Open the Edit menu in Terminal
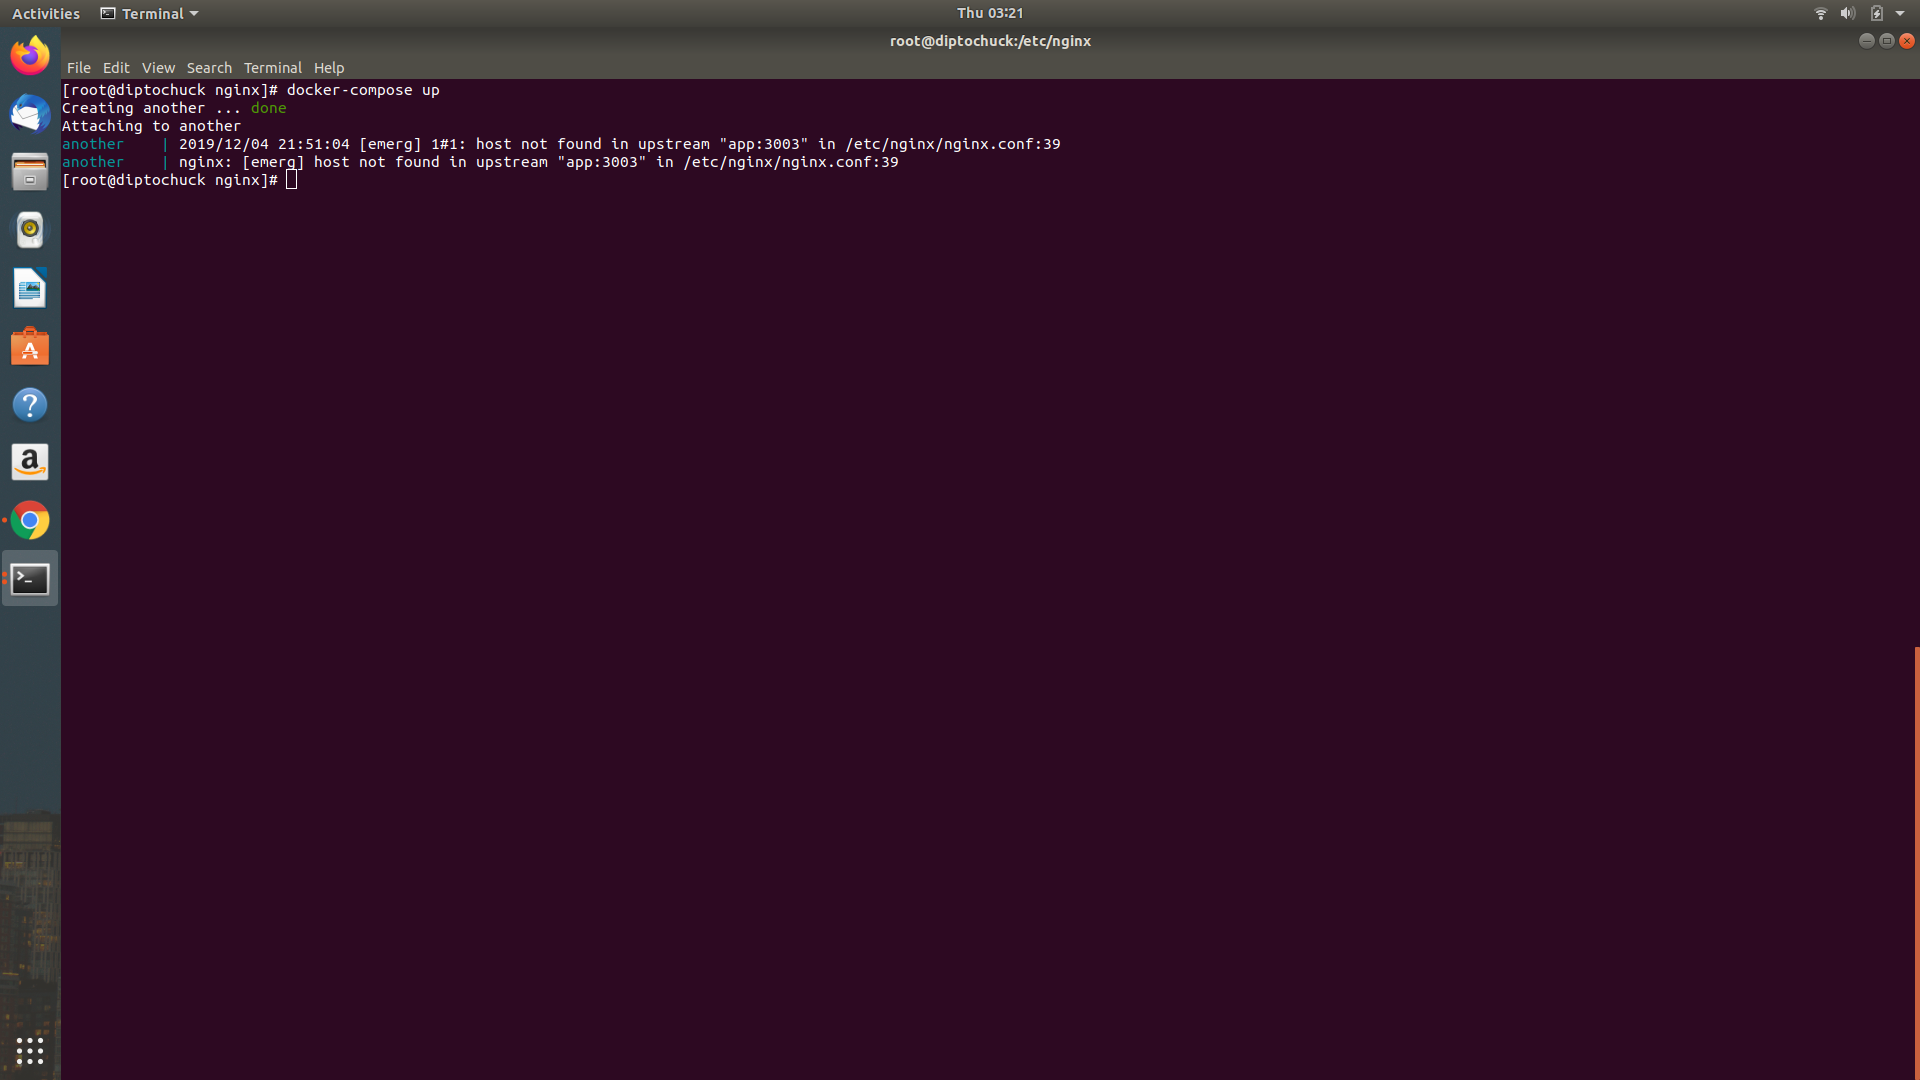This screenshot has width=1920, height=1080. point(116,67)
